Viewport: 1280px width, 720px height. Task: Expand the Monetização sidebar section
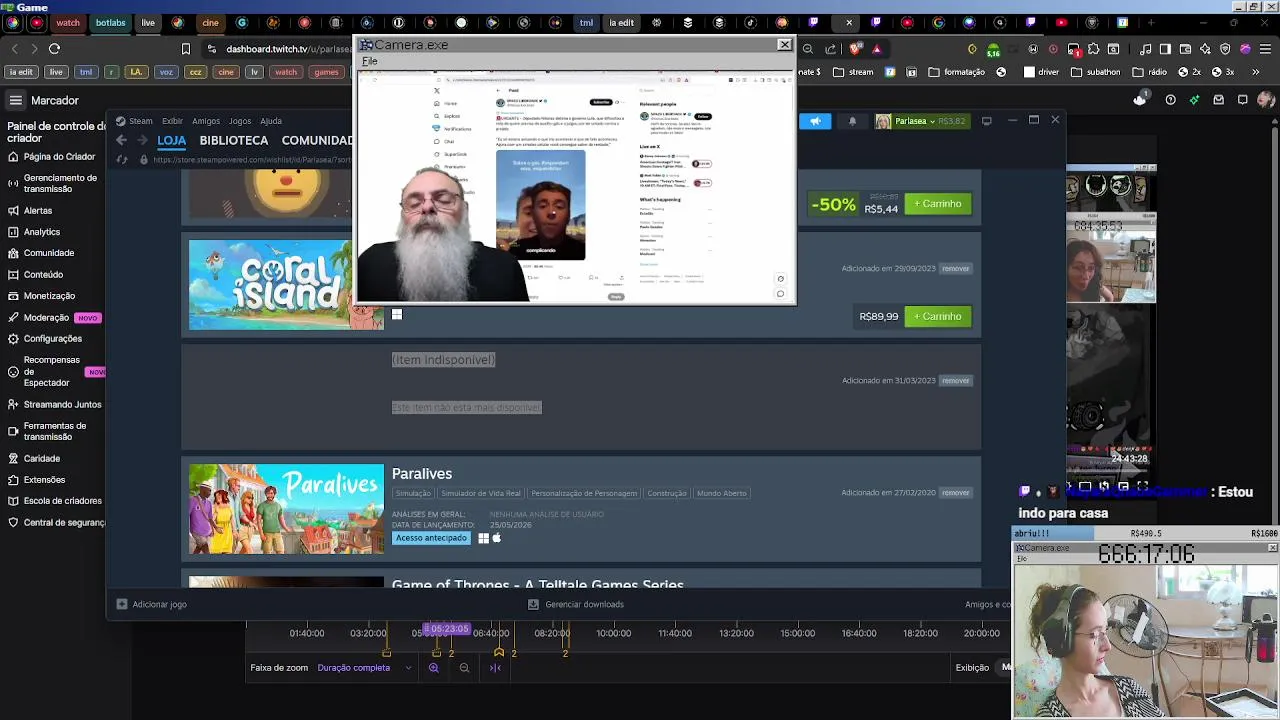(x=42, y=296)
